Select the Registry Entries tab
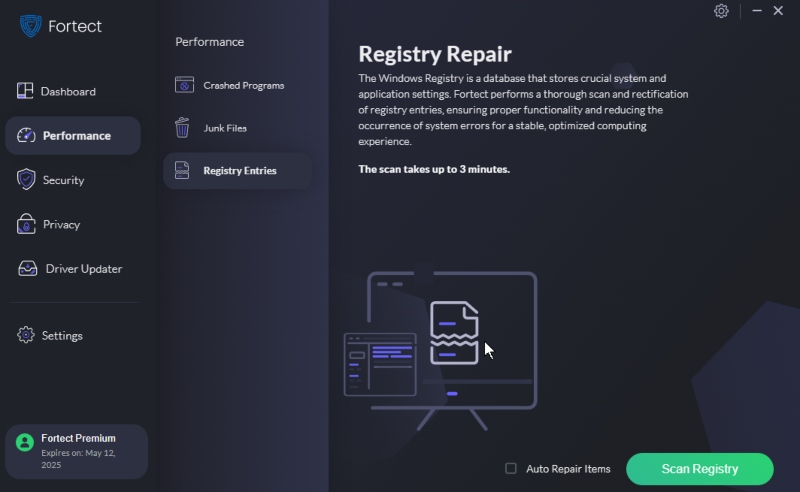 237,170
